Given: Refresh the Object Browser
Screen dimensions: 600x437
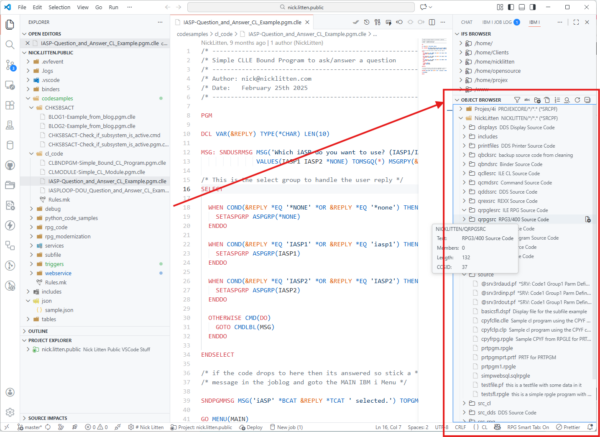Looking at the screenshot, I should point(578,100).
